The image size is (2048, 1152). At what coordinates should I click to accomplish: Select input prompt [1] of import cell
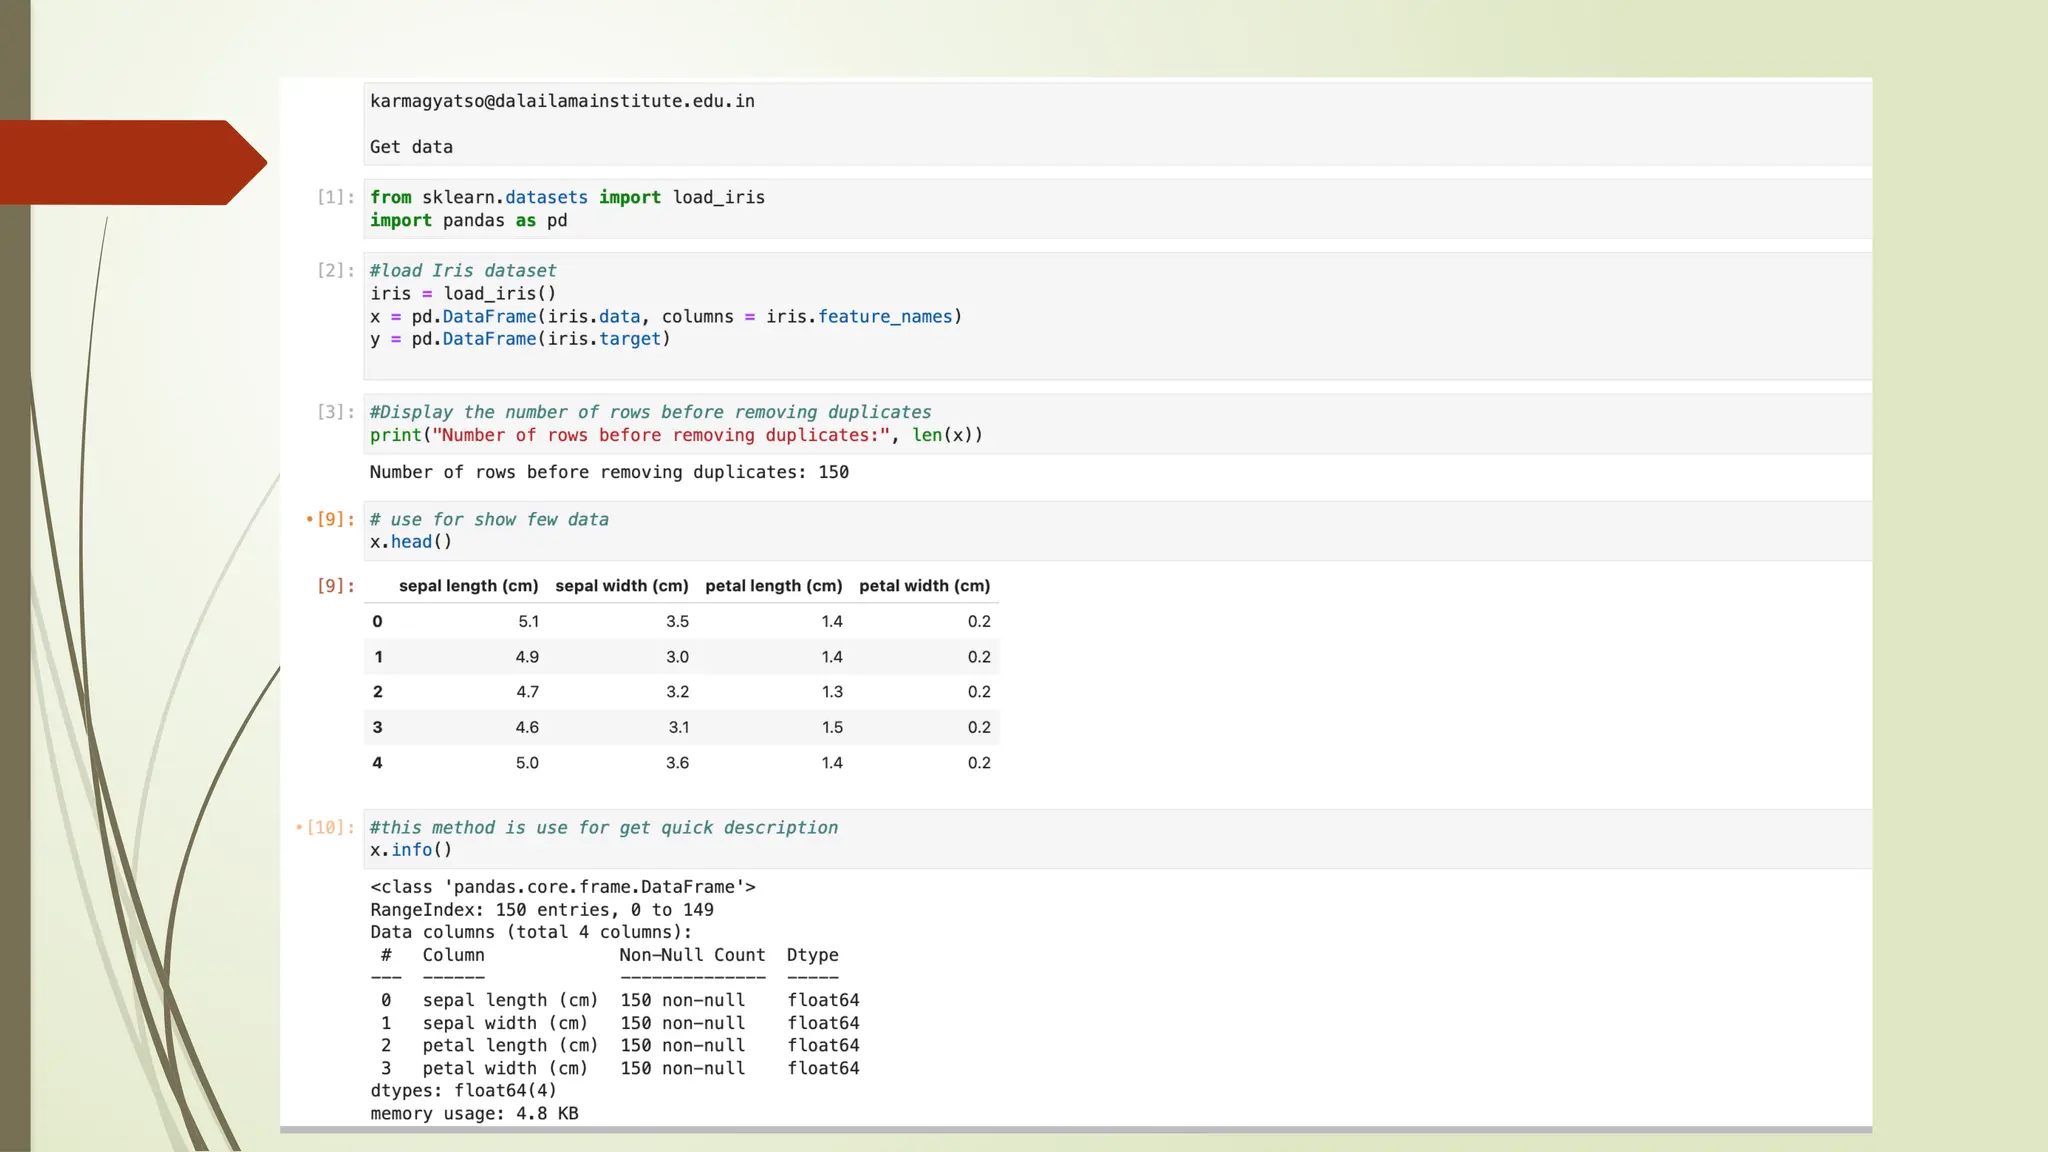click(x=335, y=197)
